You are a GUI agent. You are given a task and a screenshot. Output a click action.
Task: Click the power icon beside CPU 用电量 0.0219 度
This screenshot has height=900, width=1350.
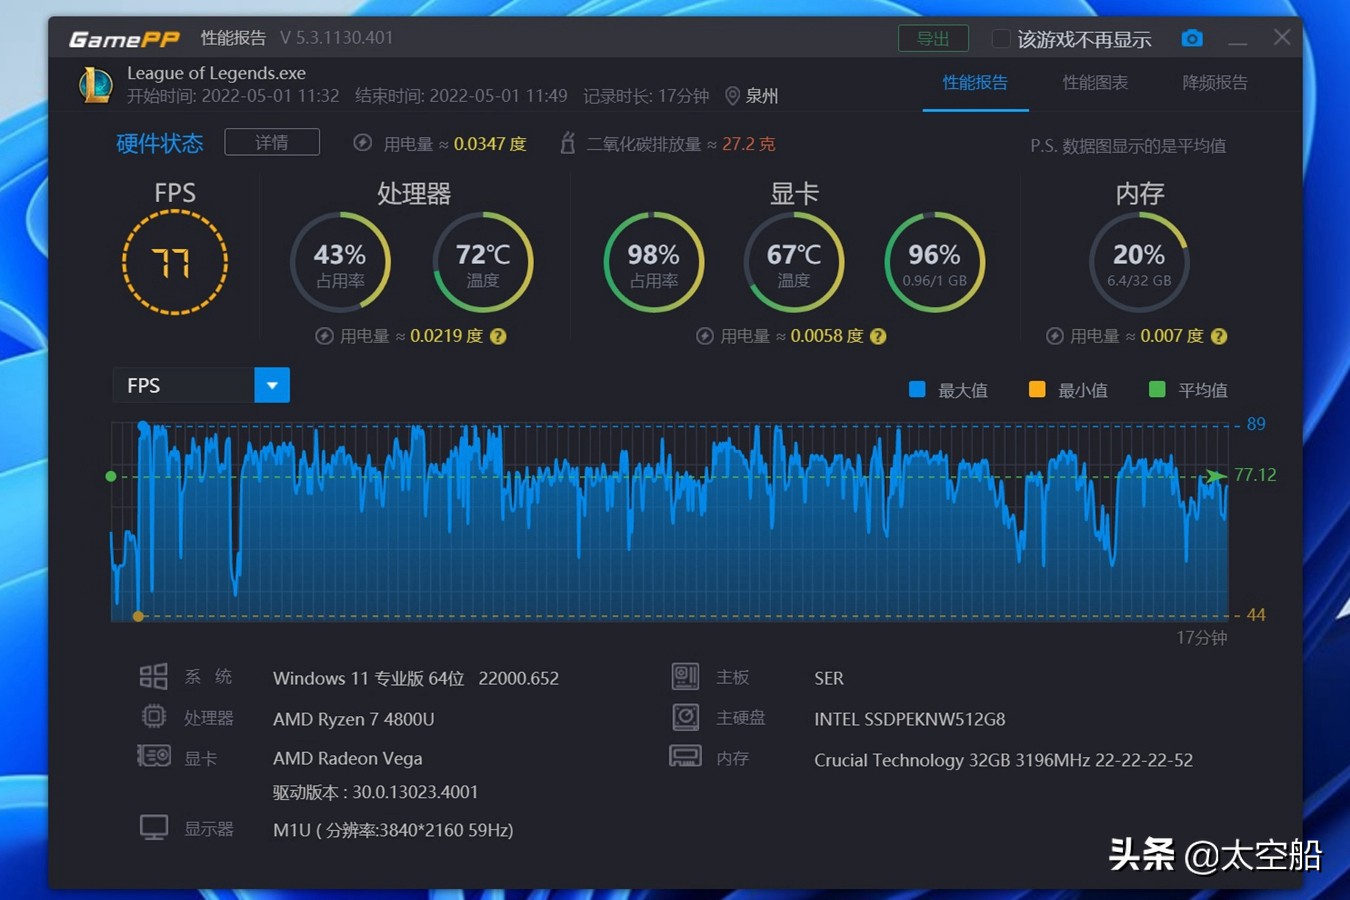pyautogui.click(x=324, y=336)
